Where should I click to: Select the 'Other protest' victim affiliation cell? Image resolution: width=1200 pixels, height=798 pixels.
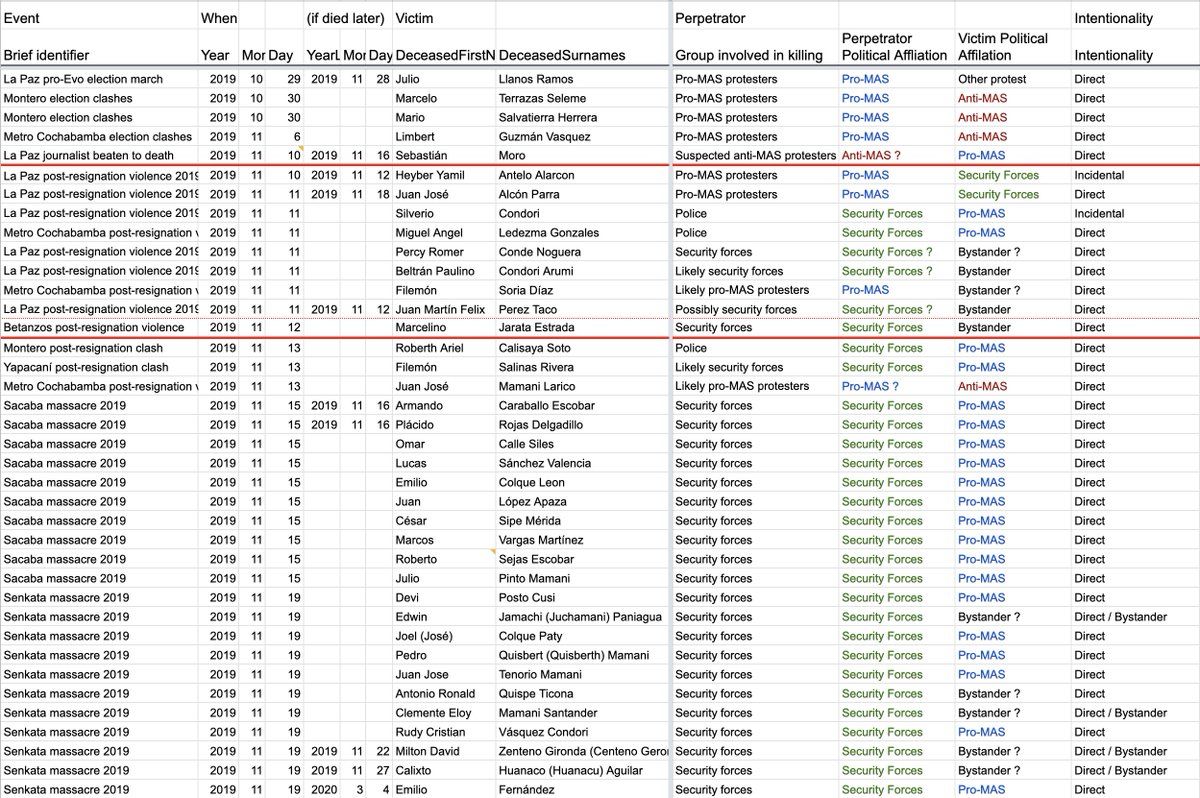(x=992, y=79)
